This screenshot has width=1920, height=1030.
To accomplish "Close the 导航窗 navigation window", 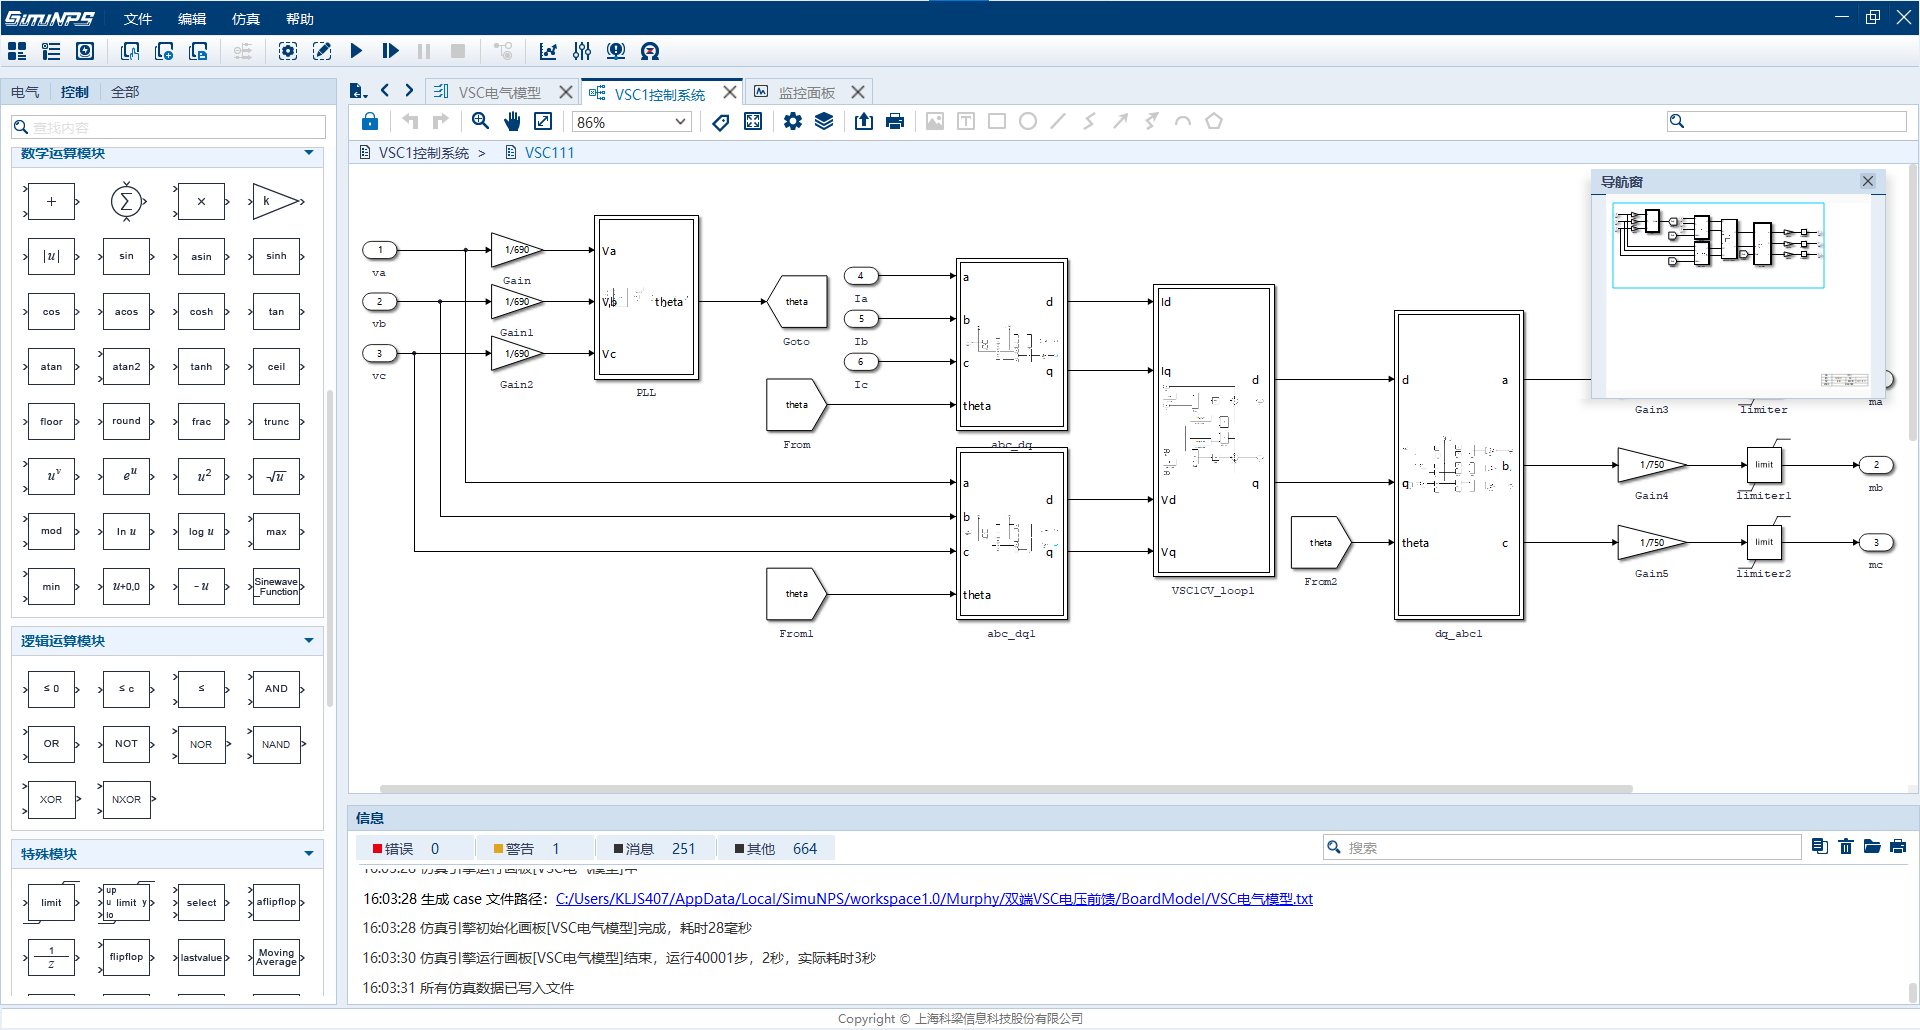I will [1868, 181].
